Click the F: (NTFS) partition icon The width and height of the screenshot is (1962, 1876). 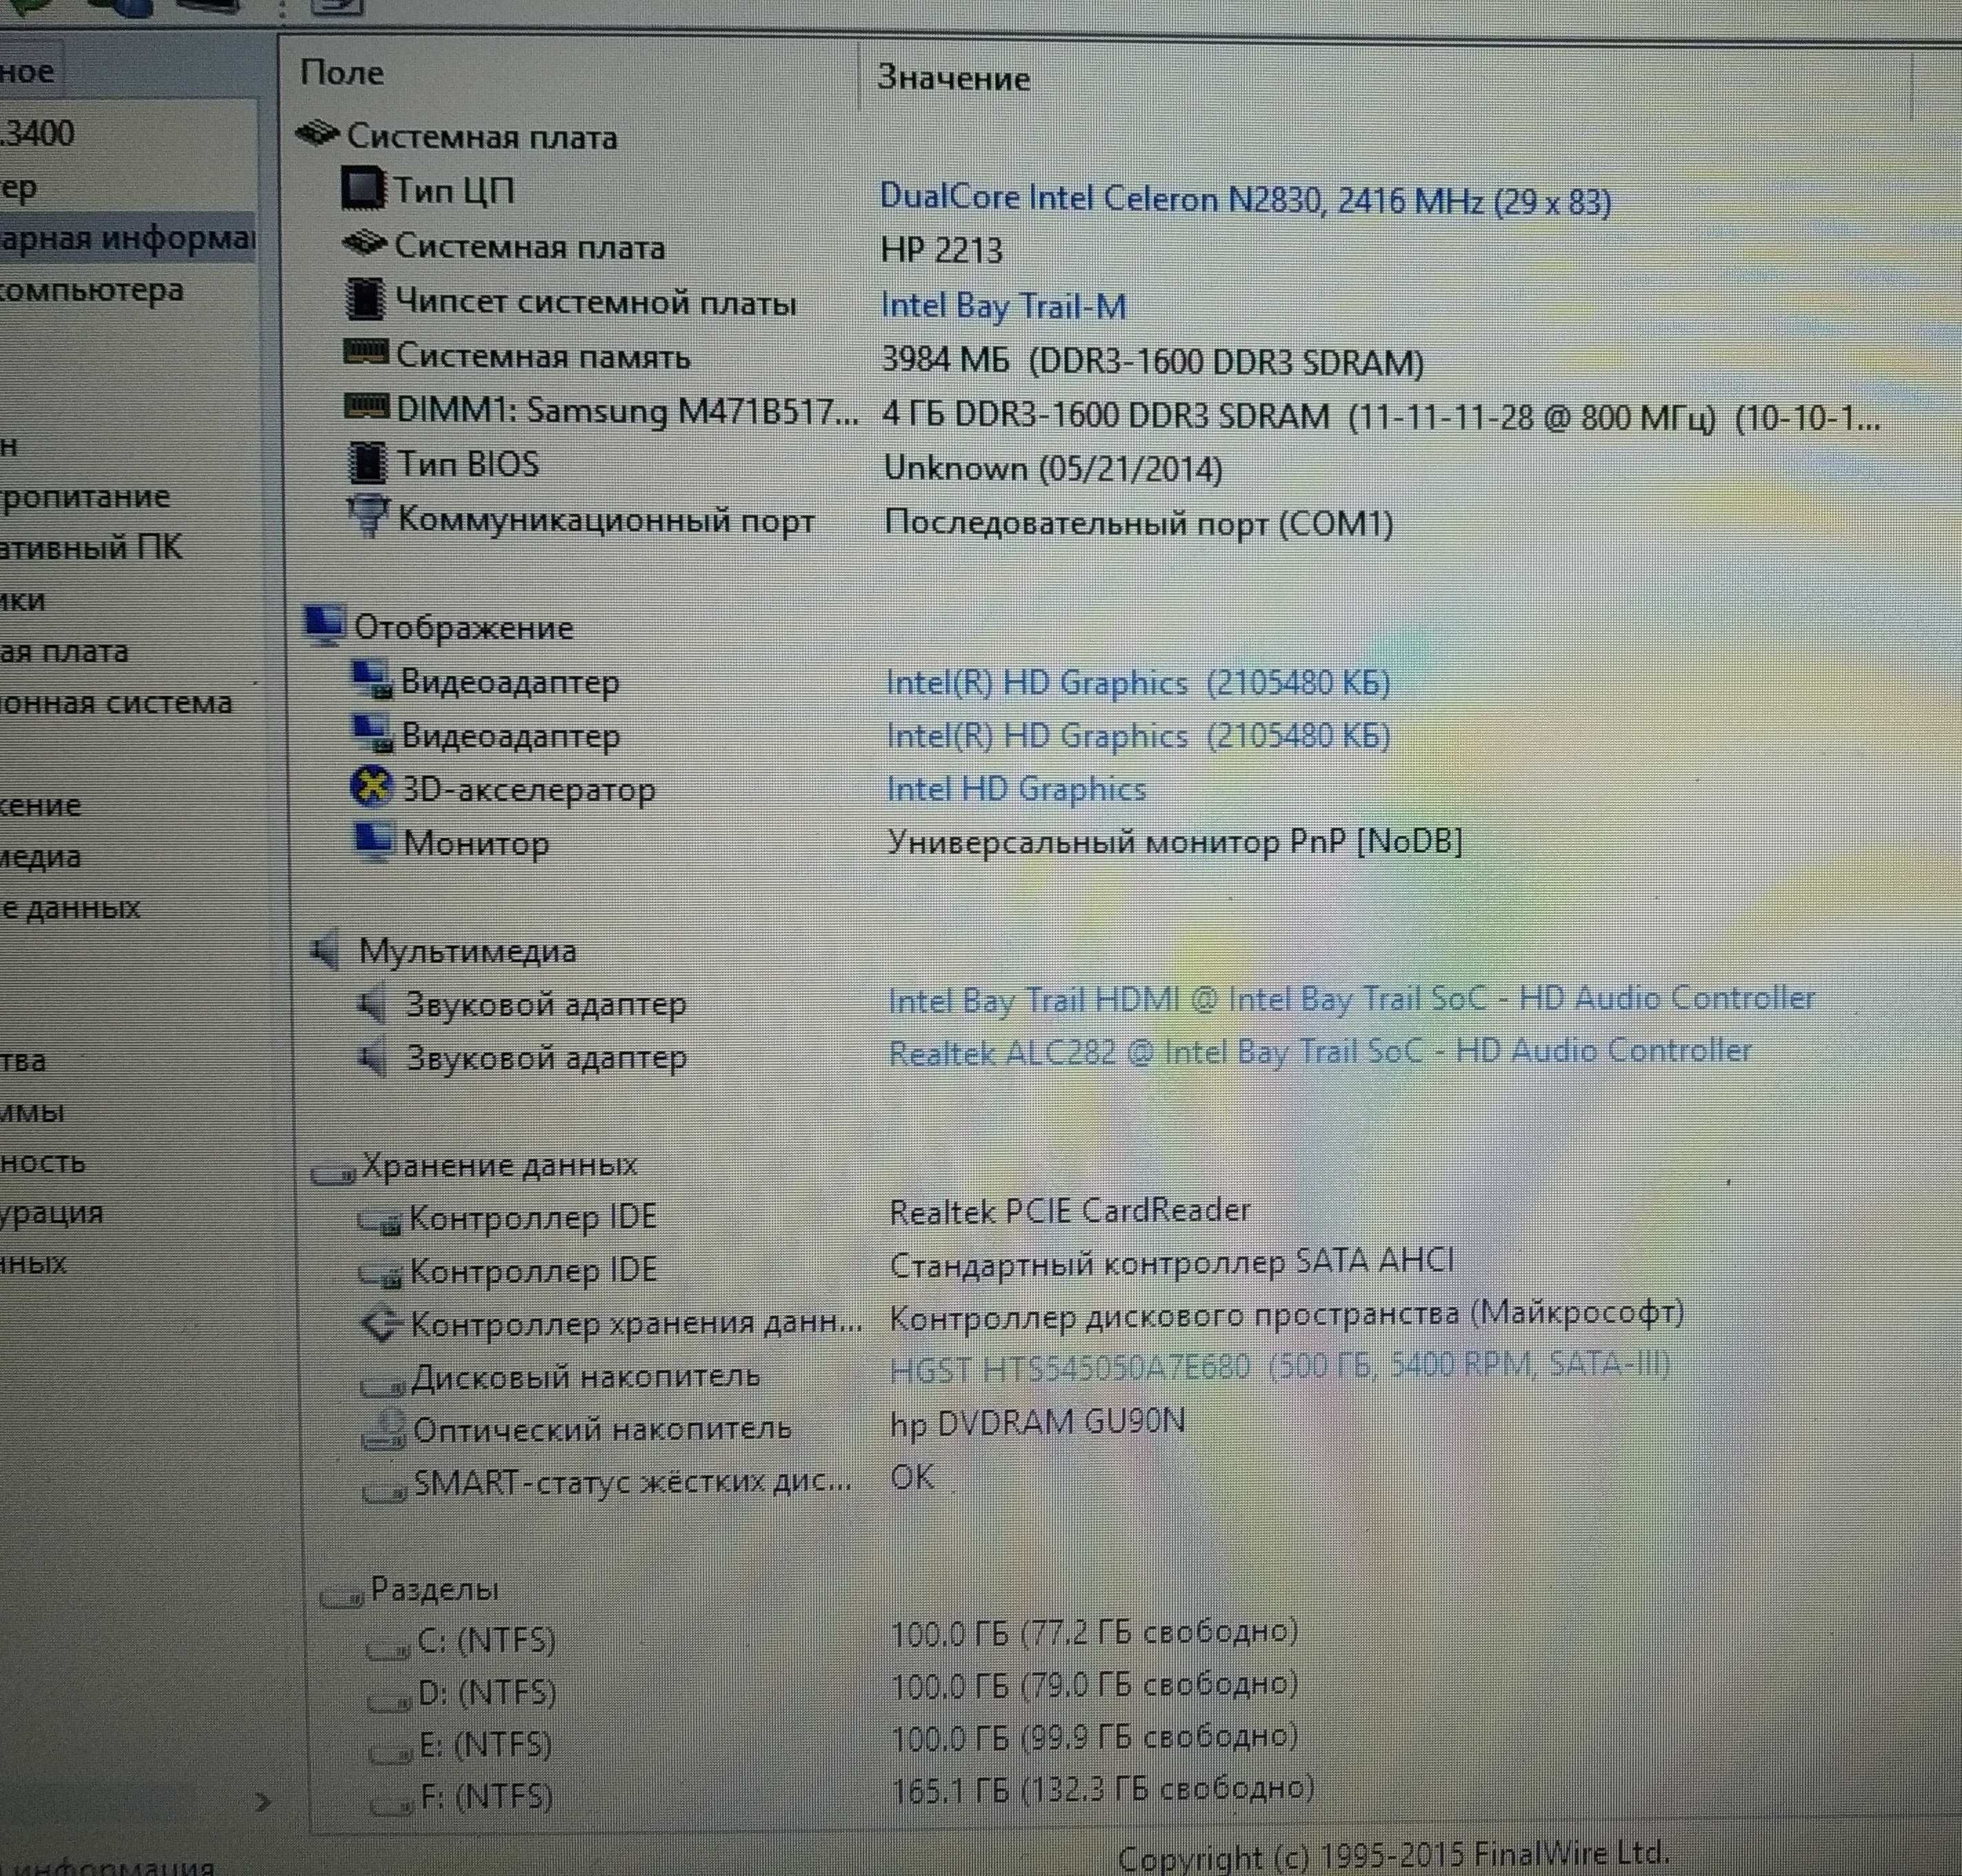tap(391, 1807)
